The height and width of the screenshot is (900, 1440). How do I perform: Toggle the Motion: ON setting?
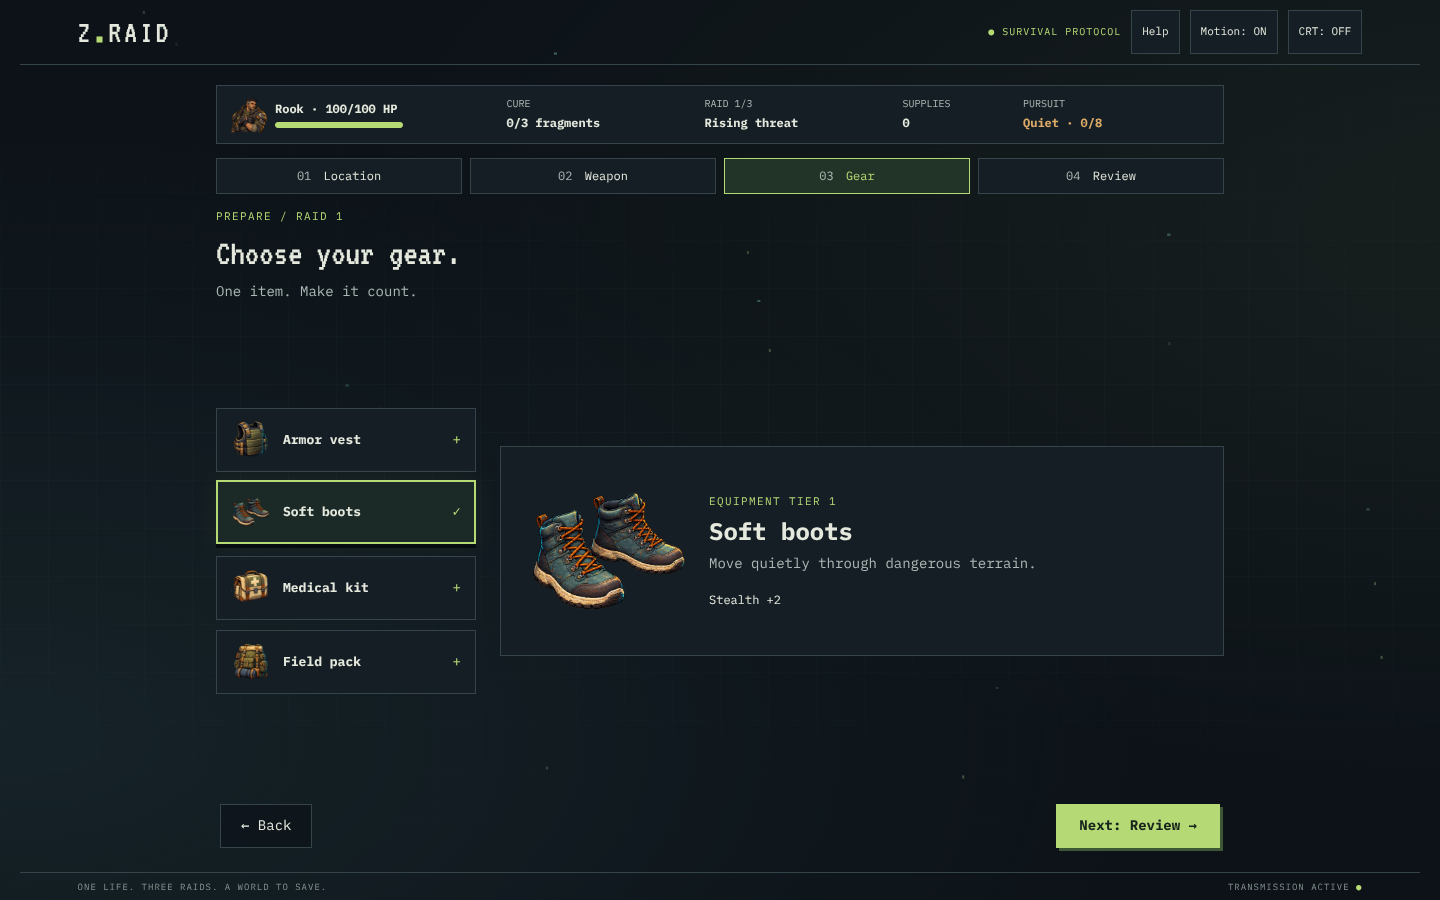pyautogui.click(x=1233, y=32)
